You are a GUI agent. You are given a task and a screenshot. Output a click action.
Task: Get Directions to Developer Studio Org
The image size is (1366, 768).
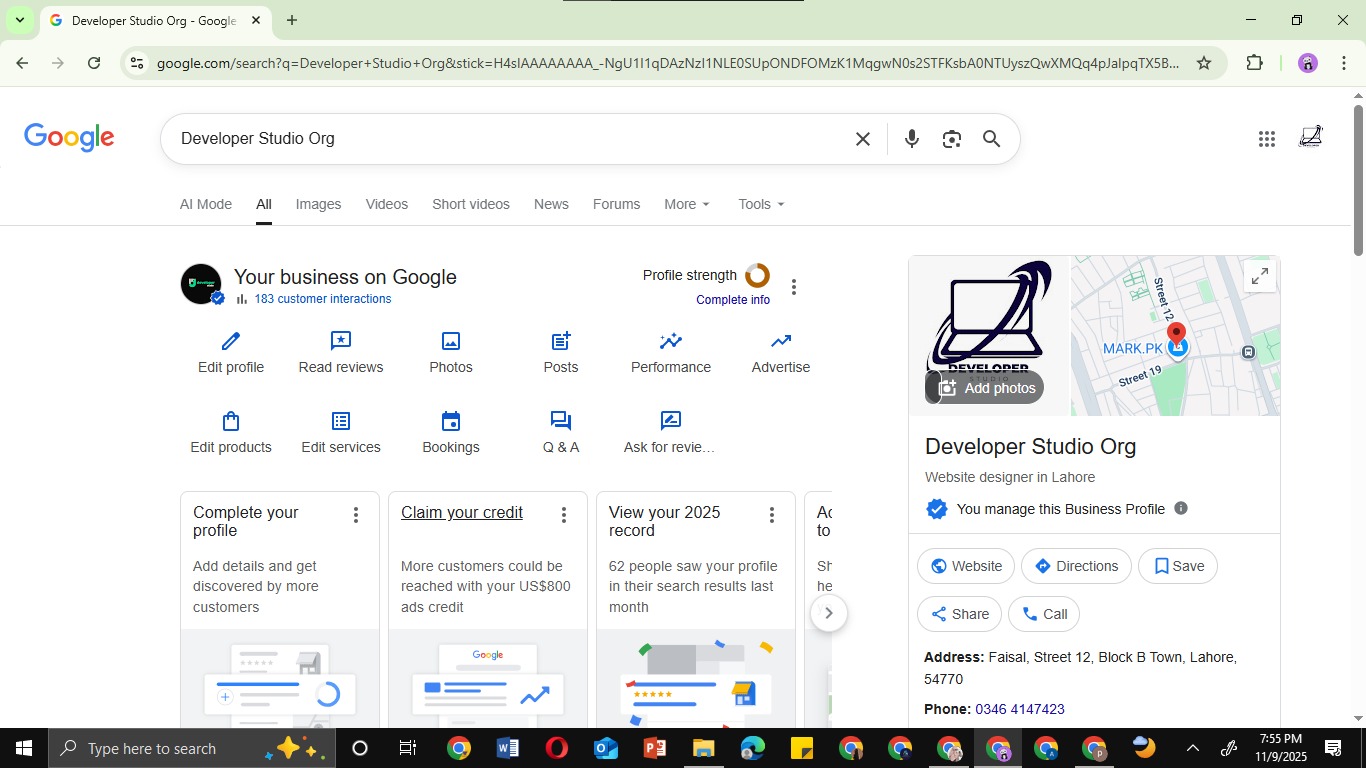pyautogui.click(x=1075, y=565)
